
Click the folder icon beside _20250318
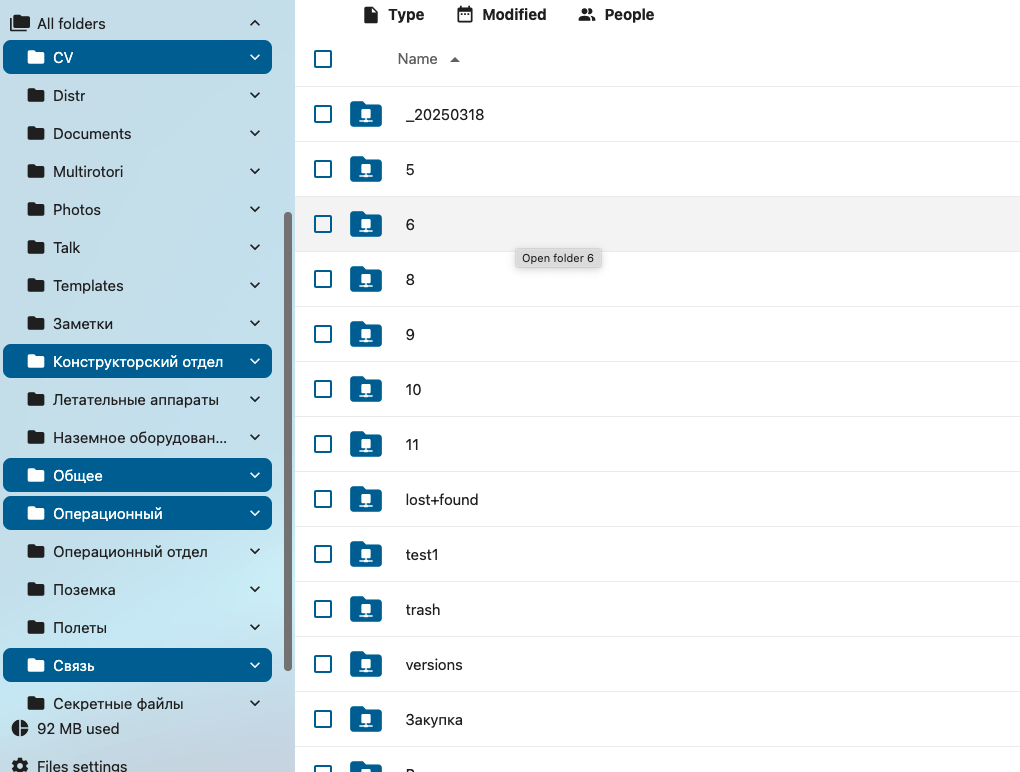(366, 114)
